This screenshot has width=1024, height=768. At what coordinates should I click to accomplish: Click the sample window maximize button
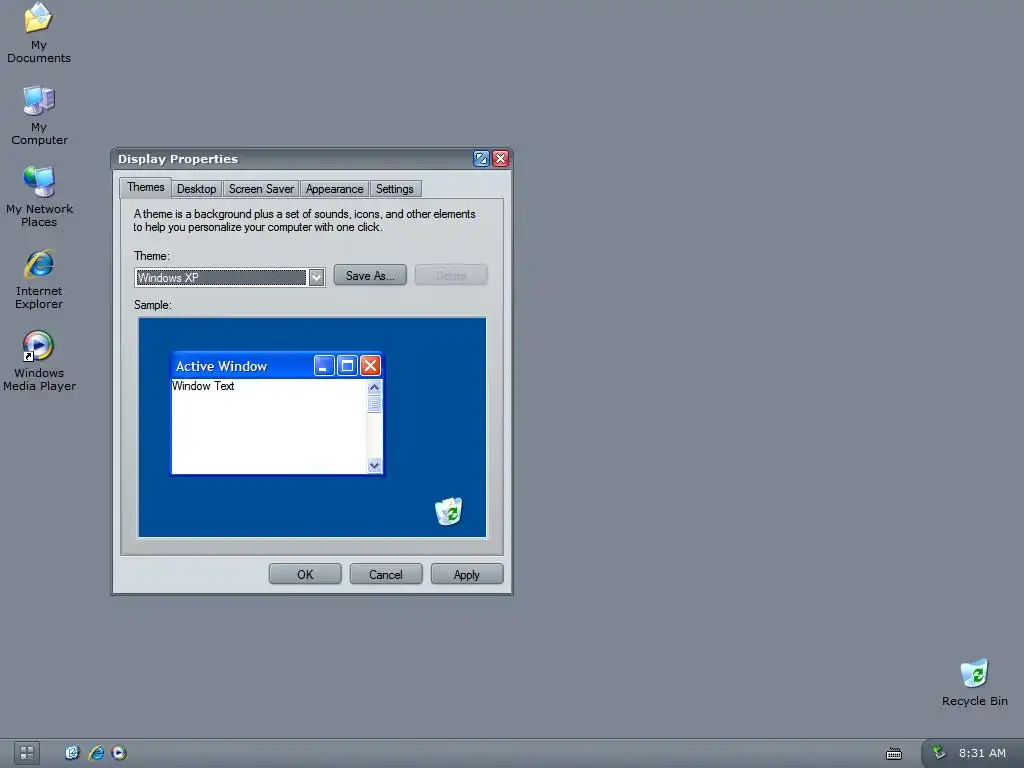pyautogui.click(x=347, y=366)
